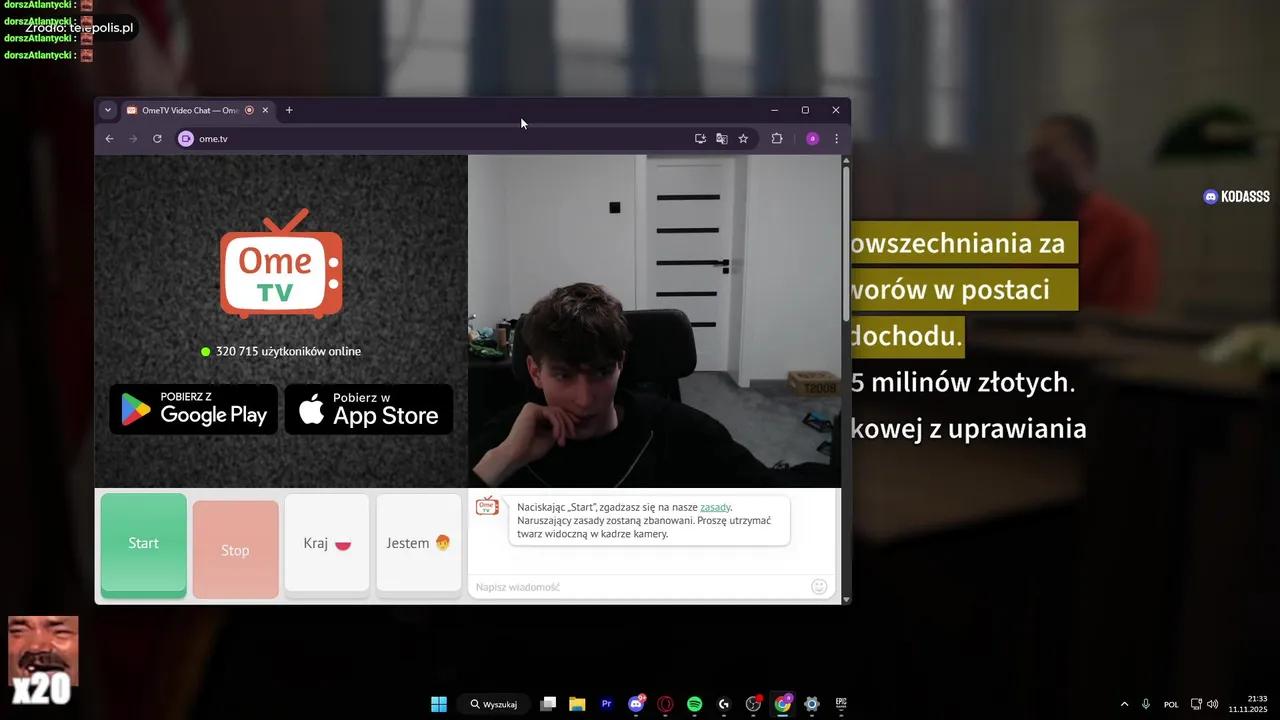Image resolution: width=1280 pixels, height=720 pixels.
Task: Bookmark the page with the star icon
Action: pos(743,138)
